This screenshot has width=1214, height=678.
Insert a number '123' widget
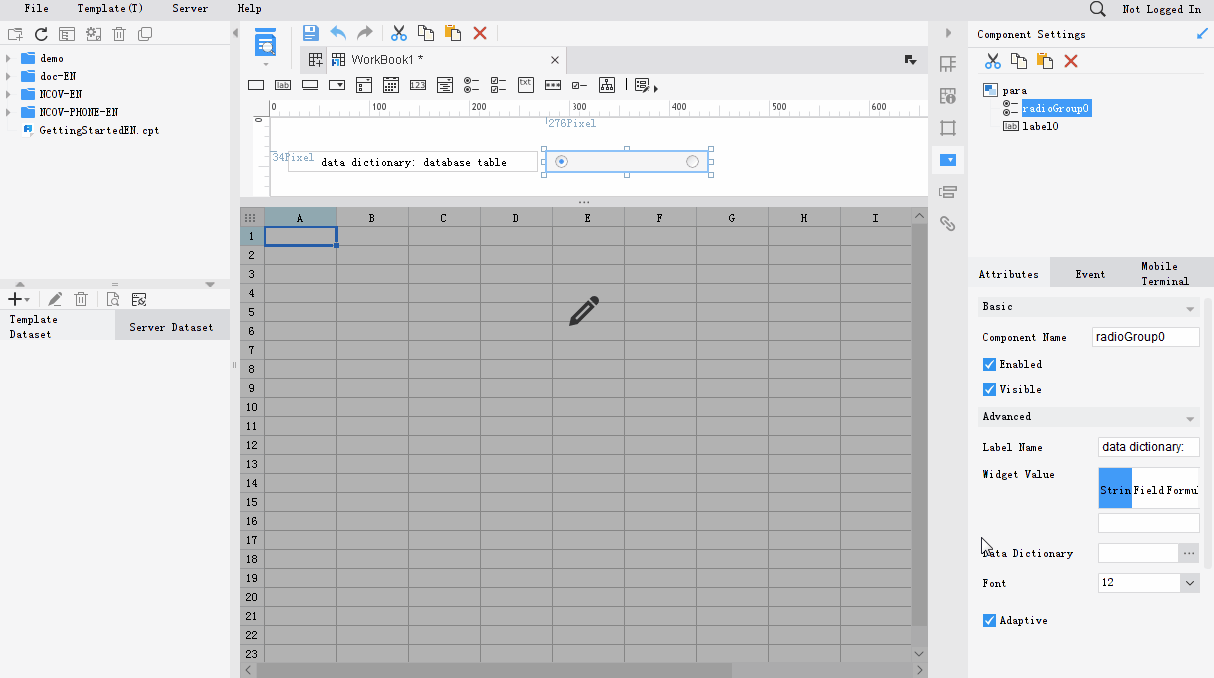coord(418,85)
